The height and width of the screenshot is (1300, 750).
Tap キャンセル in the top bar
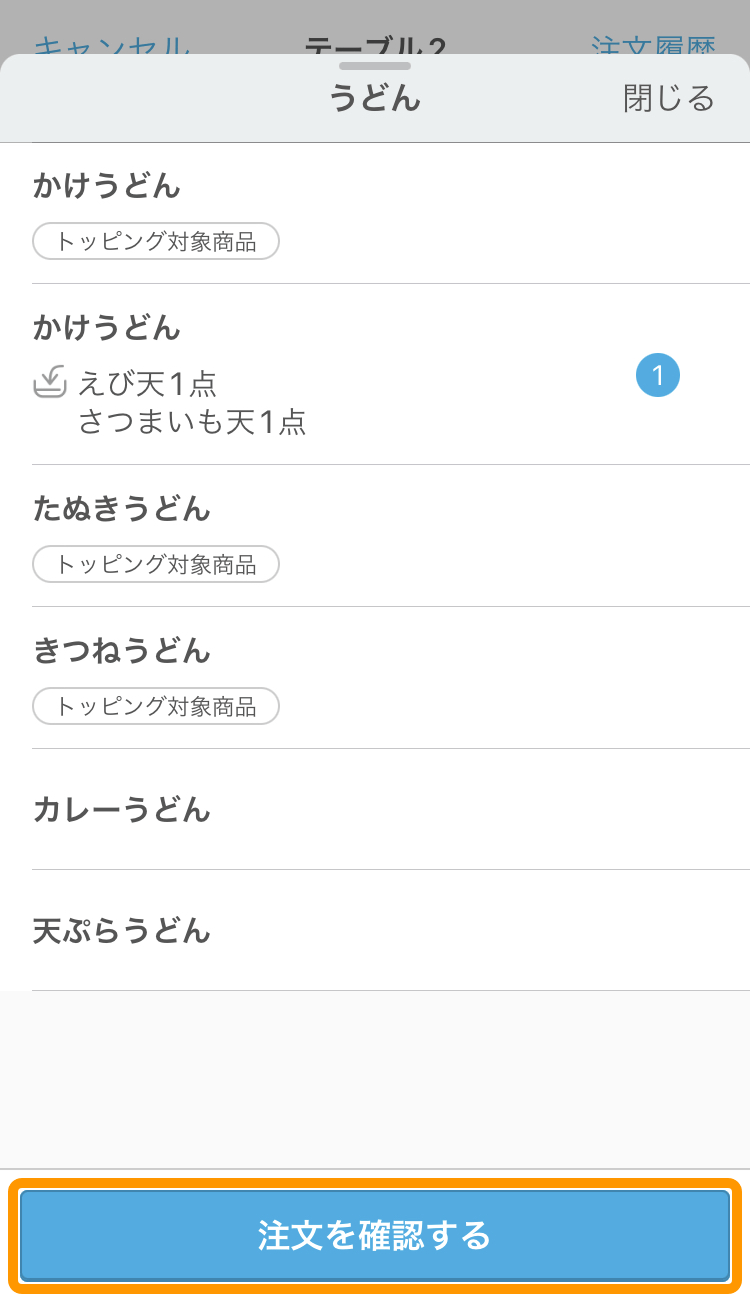click(112, 45)
